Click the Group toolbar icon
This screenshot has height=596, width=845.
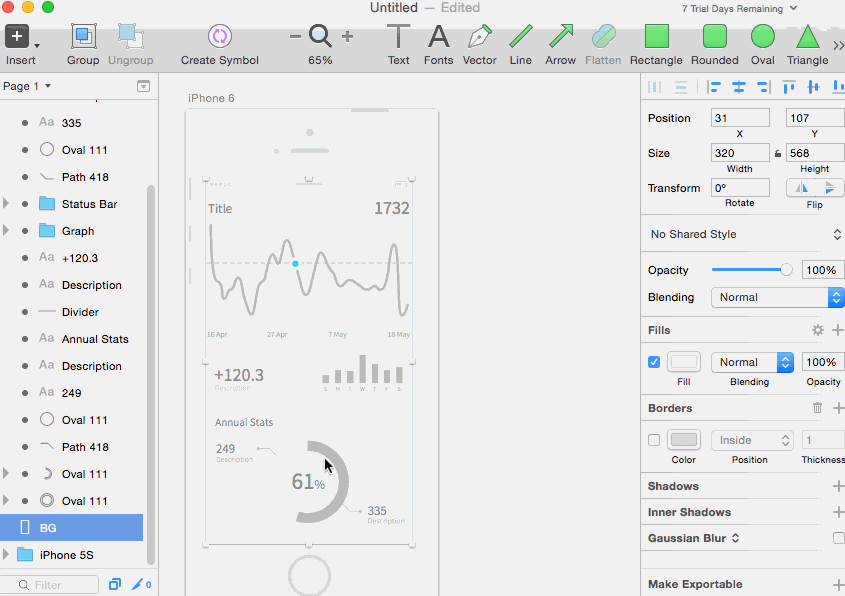tap(83, 37)
